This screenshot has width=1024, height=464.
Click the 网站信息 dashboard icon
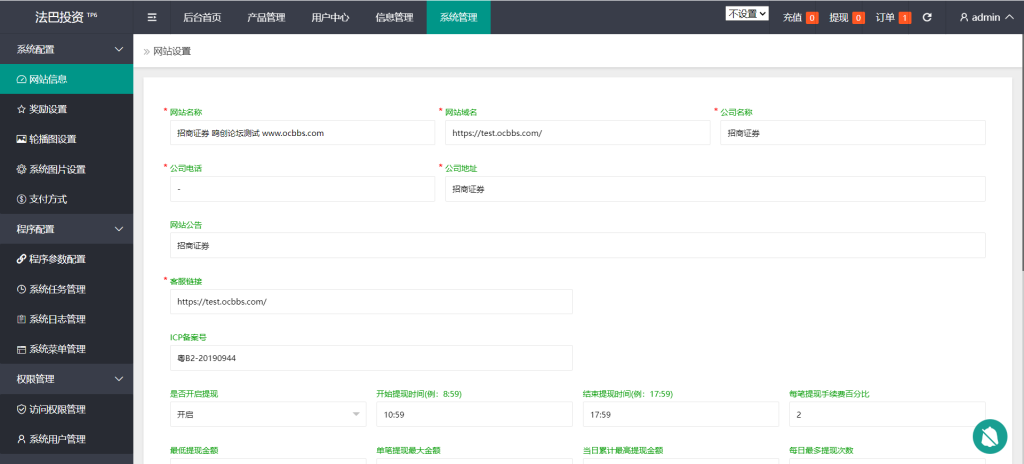coord(22,80)
